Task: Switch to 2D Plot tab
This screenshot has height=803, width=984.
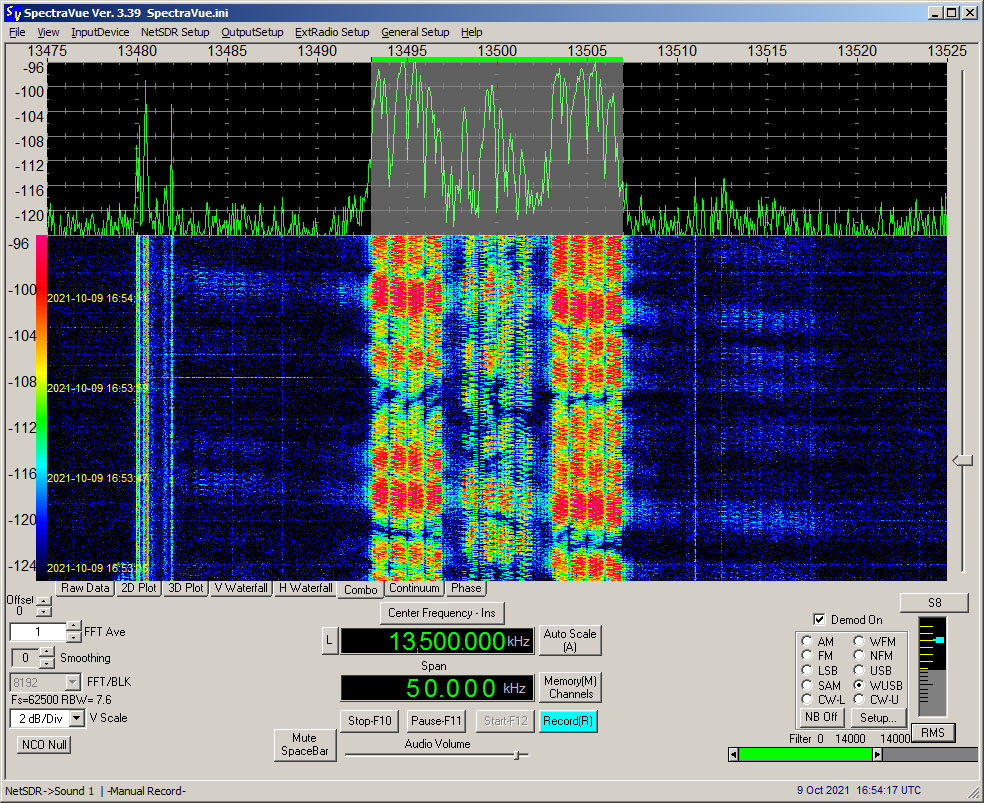Action: [x=139, y=588]
